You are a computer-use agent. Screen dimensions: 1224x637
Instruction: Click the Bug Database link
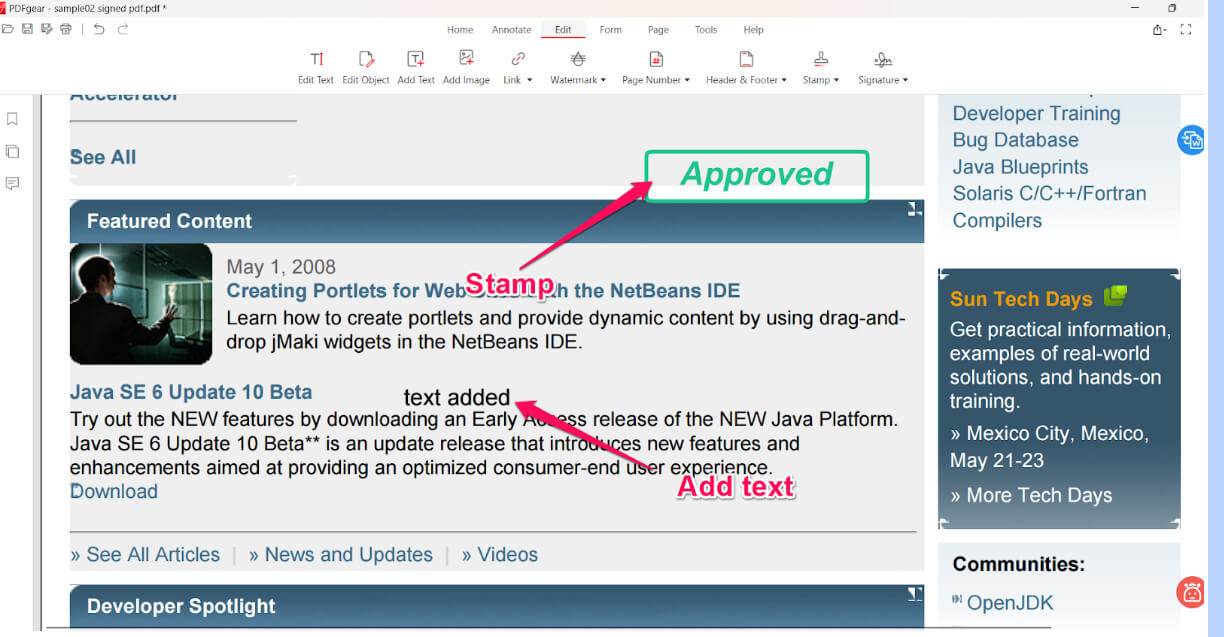1015,140
